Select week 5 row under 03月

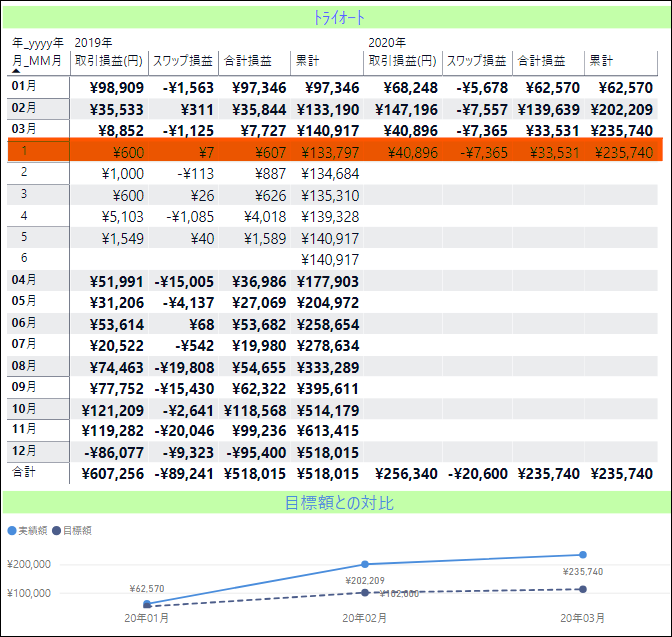pyautogui.click(x=24, y=237)
